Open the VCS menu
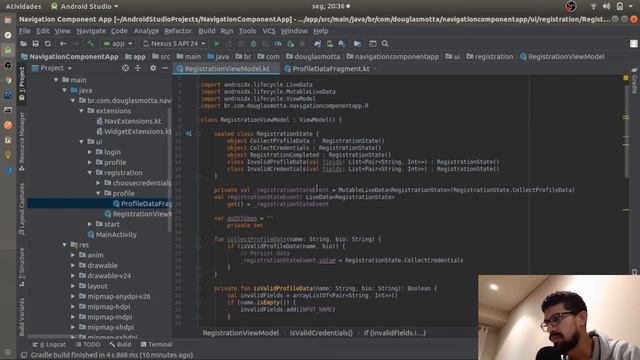The image size is (640, 360). point(269,31)
